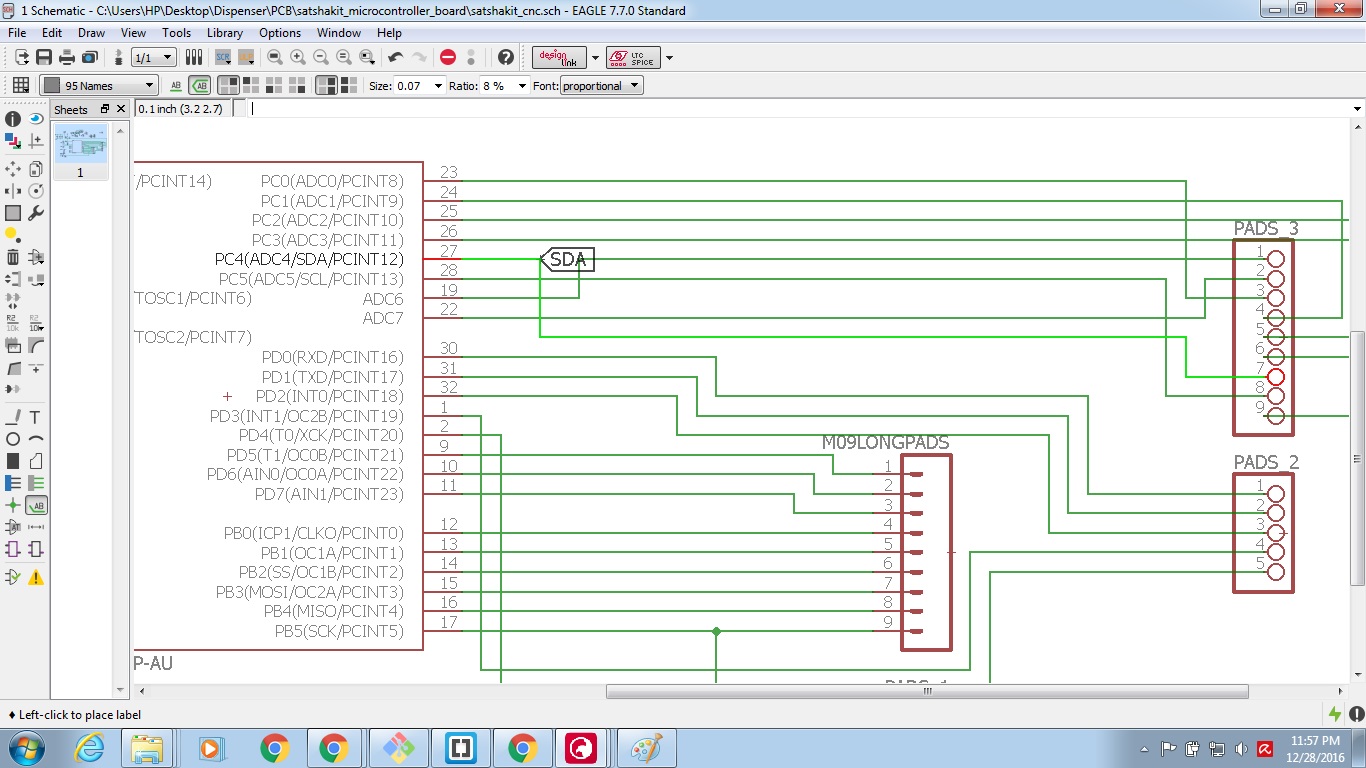The height and width of the screenshot is (768, 1366).
Task: Select the Rectangle tool
Action: (x=13, y=461)
